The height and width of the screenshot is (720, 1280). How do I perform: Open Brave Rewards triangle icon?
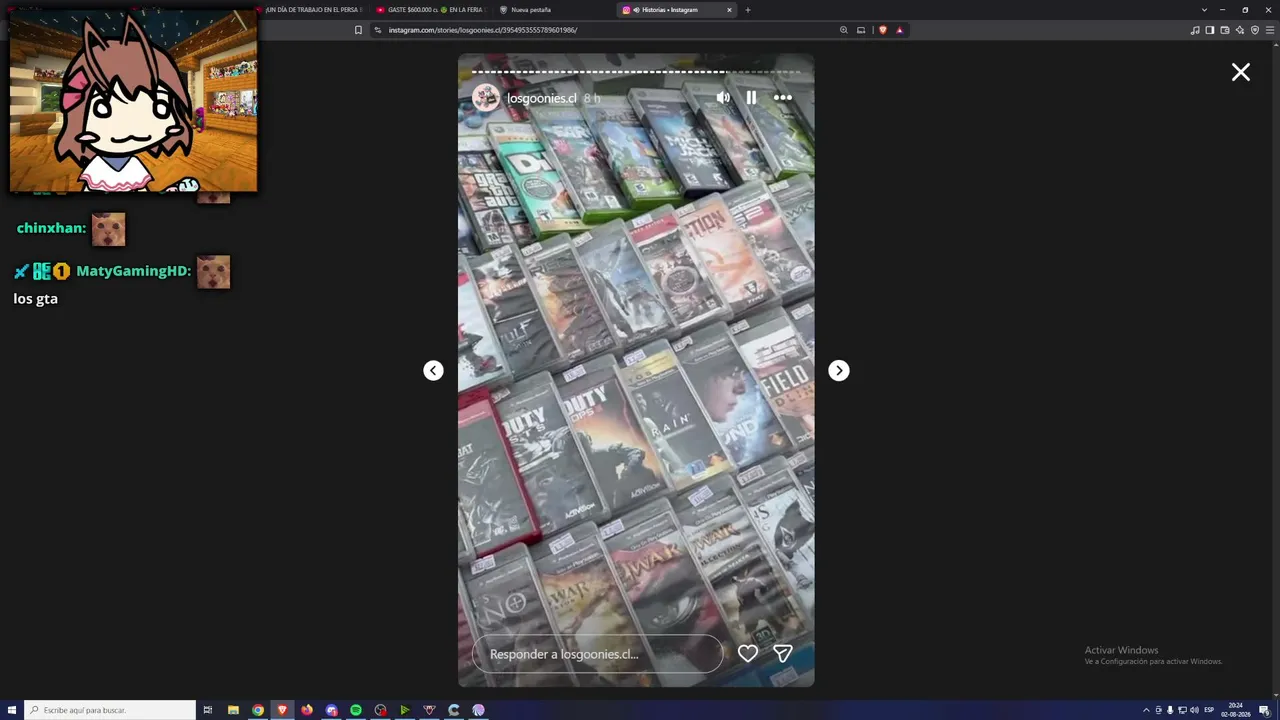coord(899,30)
